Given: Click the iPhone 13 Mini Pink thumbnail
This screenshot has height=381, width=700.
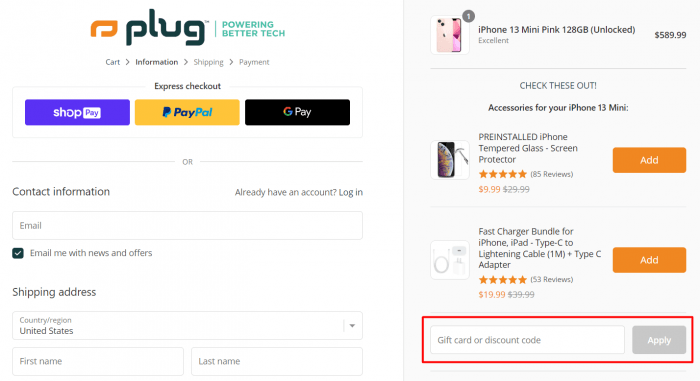Looking at the screenshot, I should [x=450, y=35].
